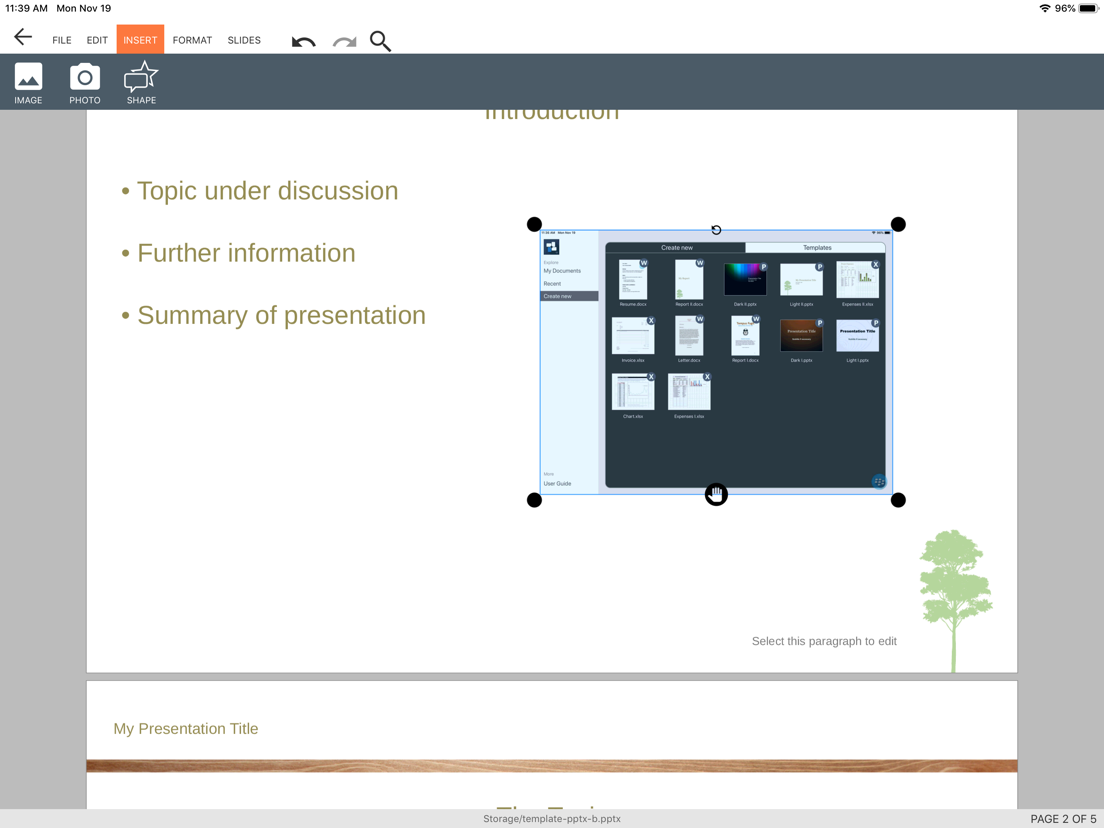This screenshot has width=1104, height=828.
Task: Tap the hand move handle below the image
Action: tap(716, 494)
